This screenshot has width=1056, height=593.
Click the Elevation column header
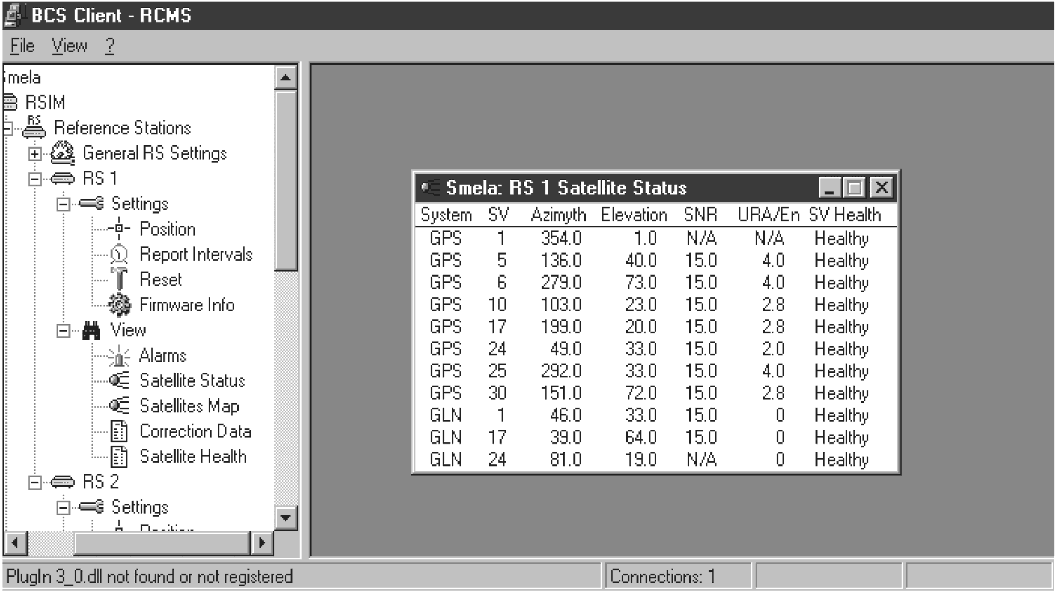click(x=634, y=215)
